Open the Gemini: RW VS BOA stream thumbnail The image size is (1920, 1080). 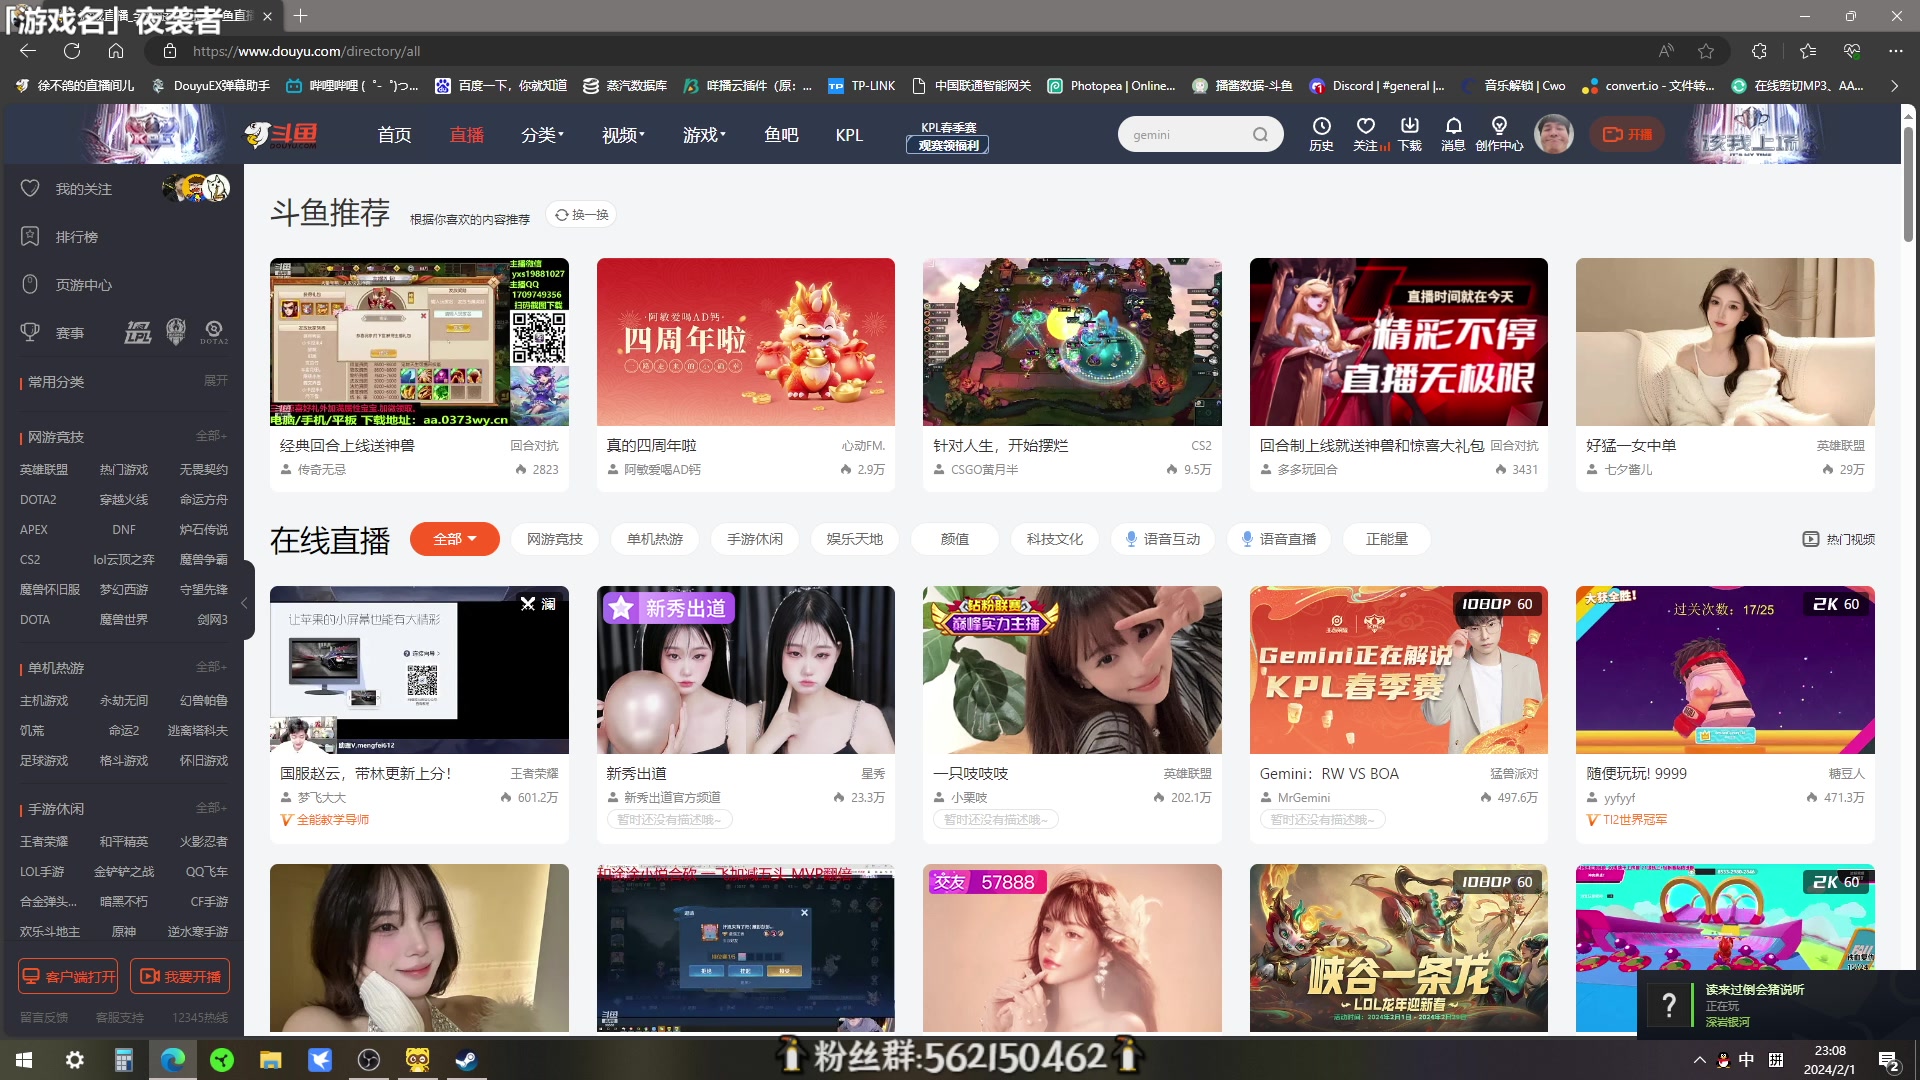point(1398,670)
